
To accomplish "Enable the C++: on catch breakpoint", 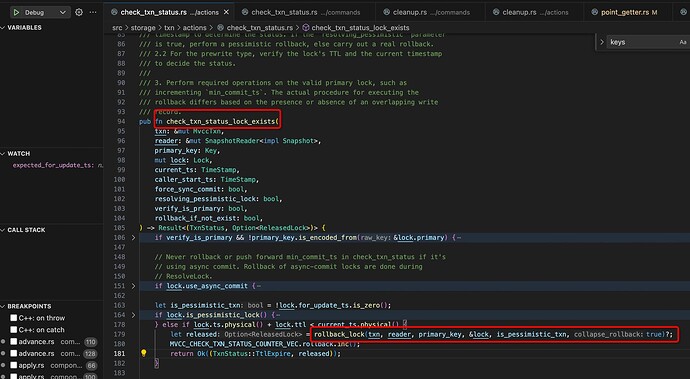I will pos(14,330).
